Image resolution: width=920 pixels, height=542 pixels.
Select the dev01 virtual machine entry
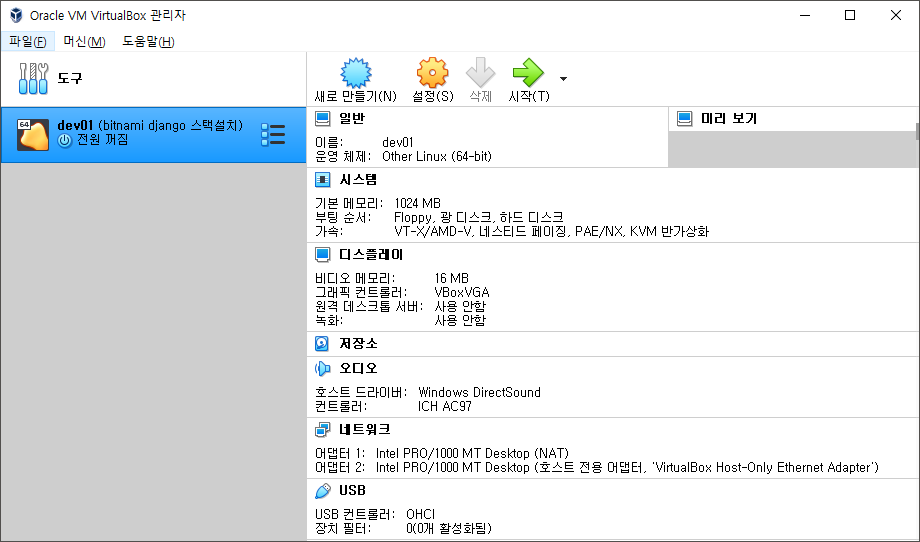(153, 135)
